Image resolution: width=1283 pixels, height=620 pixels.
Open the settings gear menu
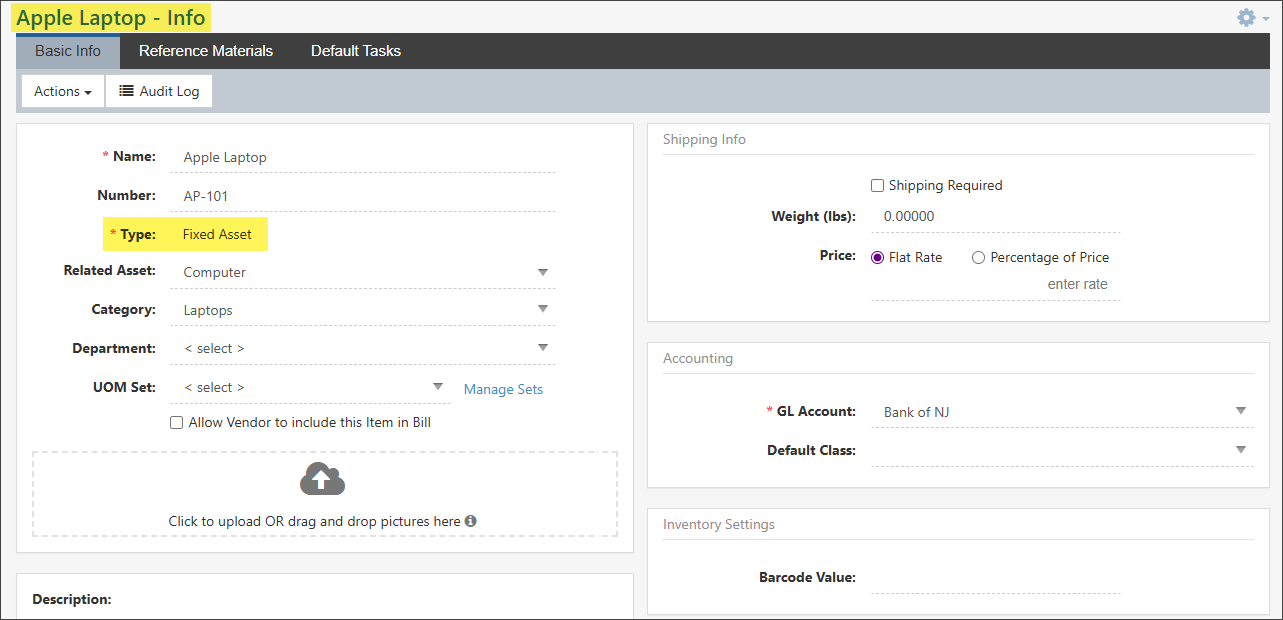pyautogui.click(x=1251, y=18)
